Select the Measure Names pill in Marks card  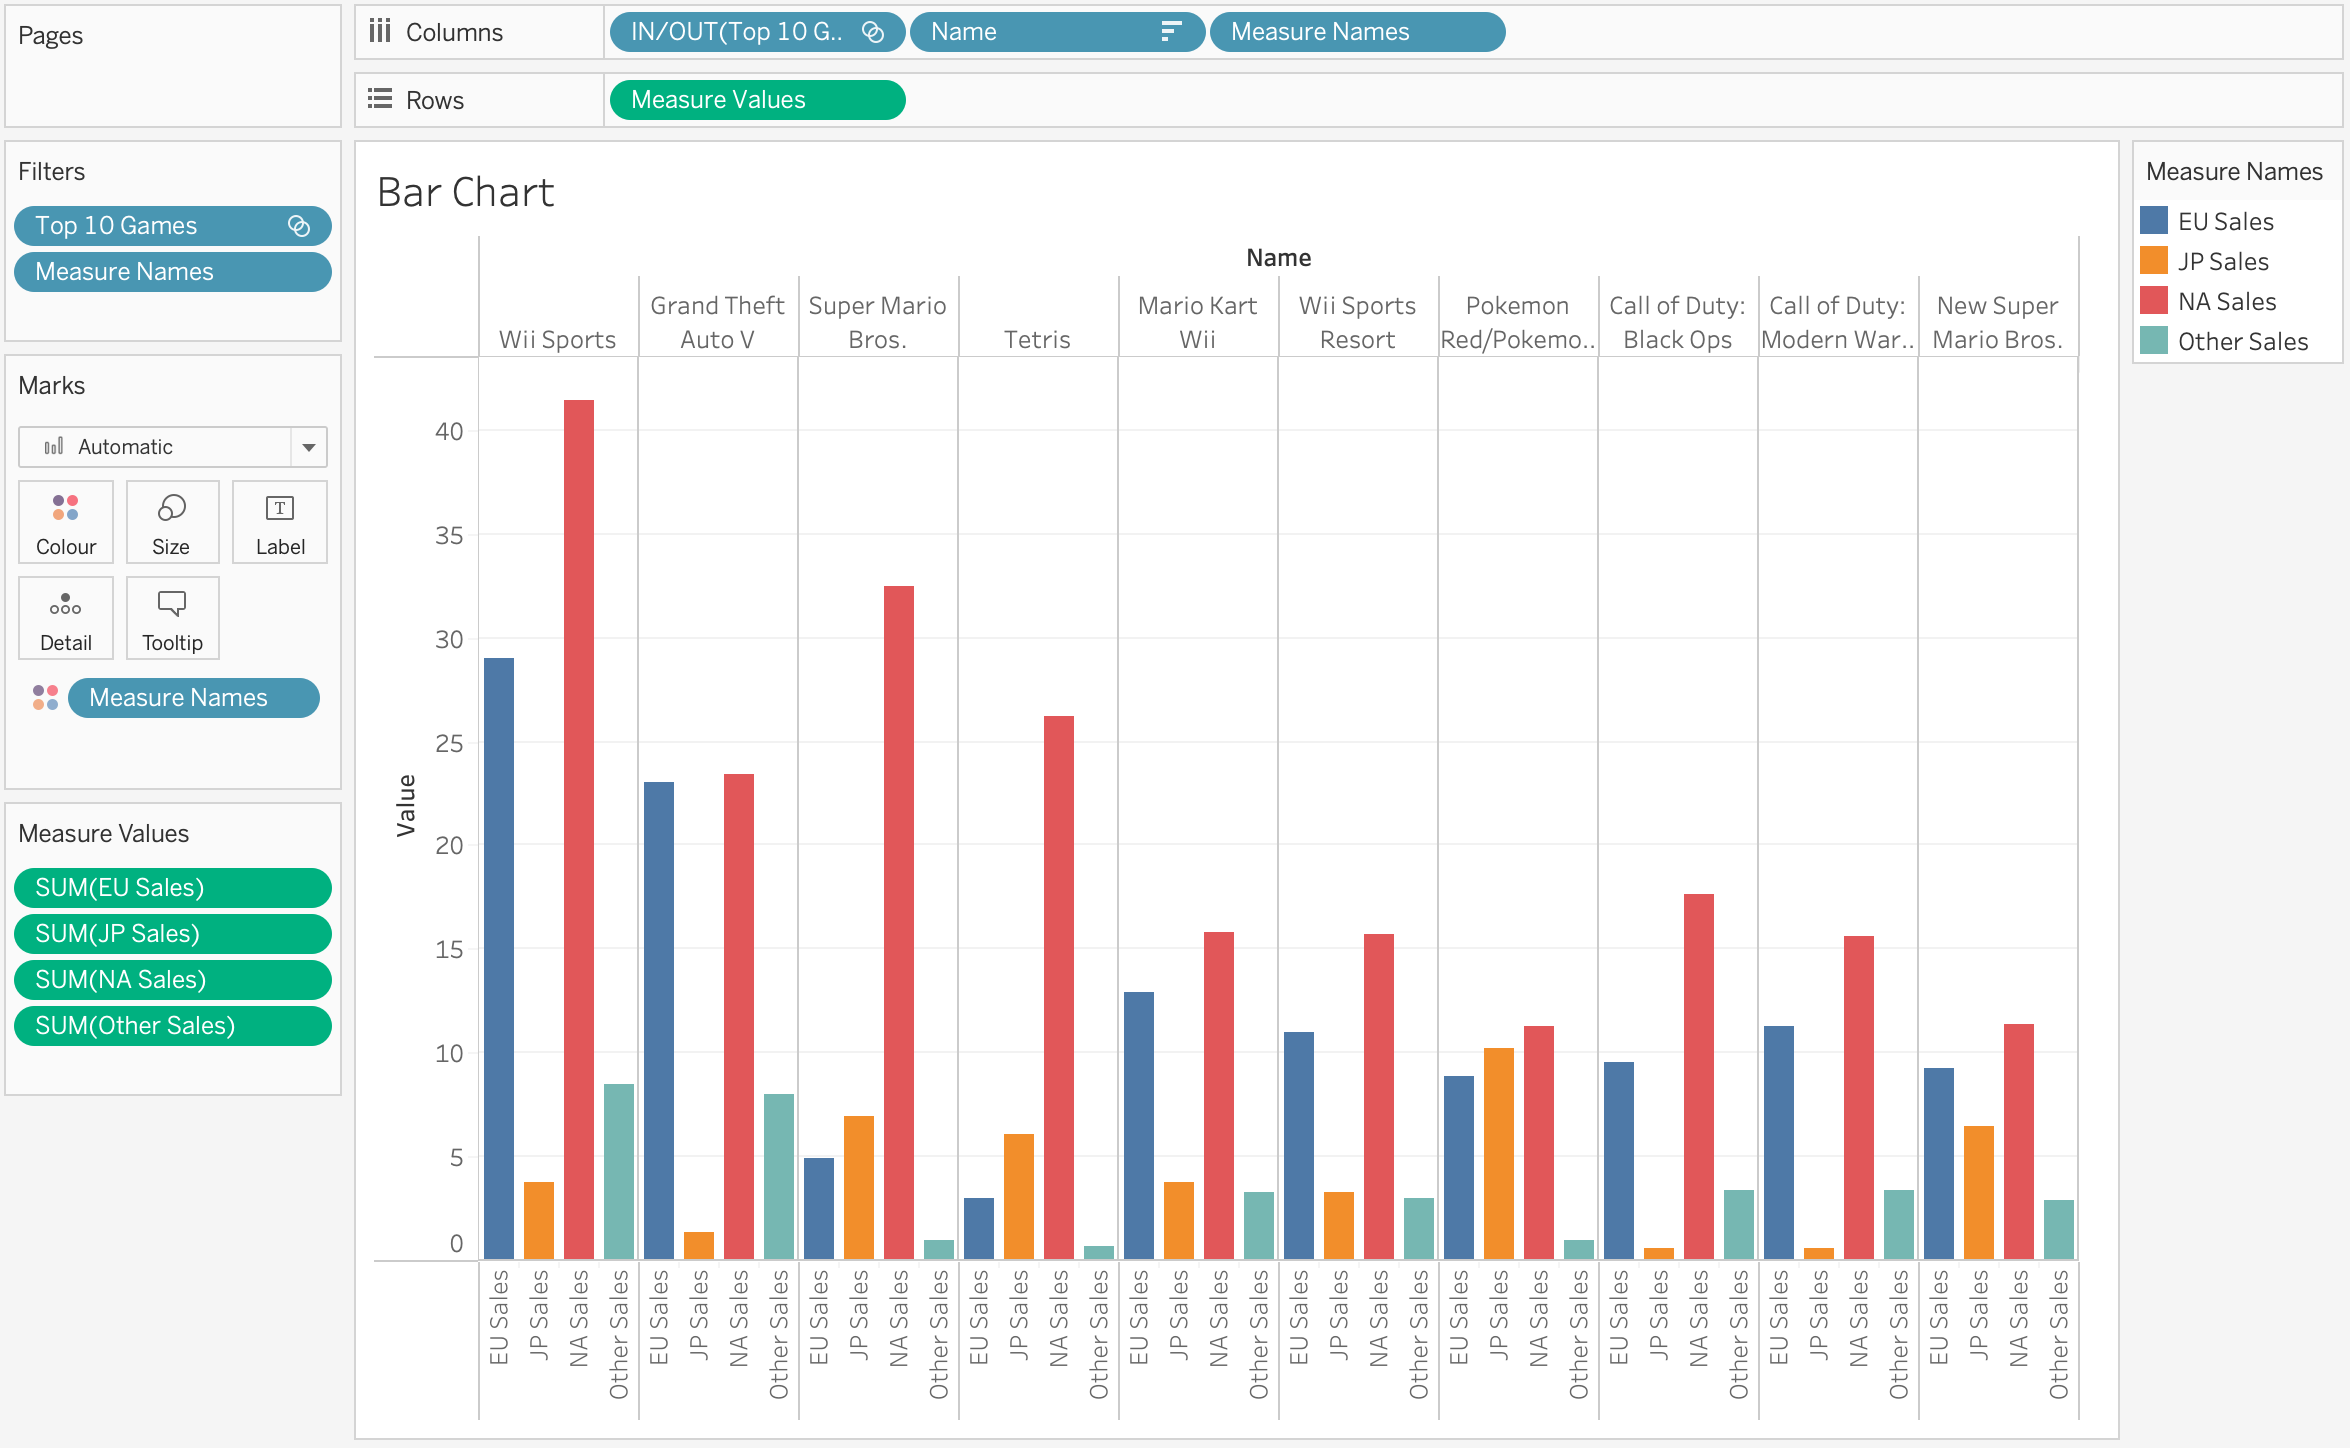pos(194,698)
